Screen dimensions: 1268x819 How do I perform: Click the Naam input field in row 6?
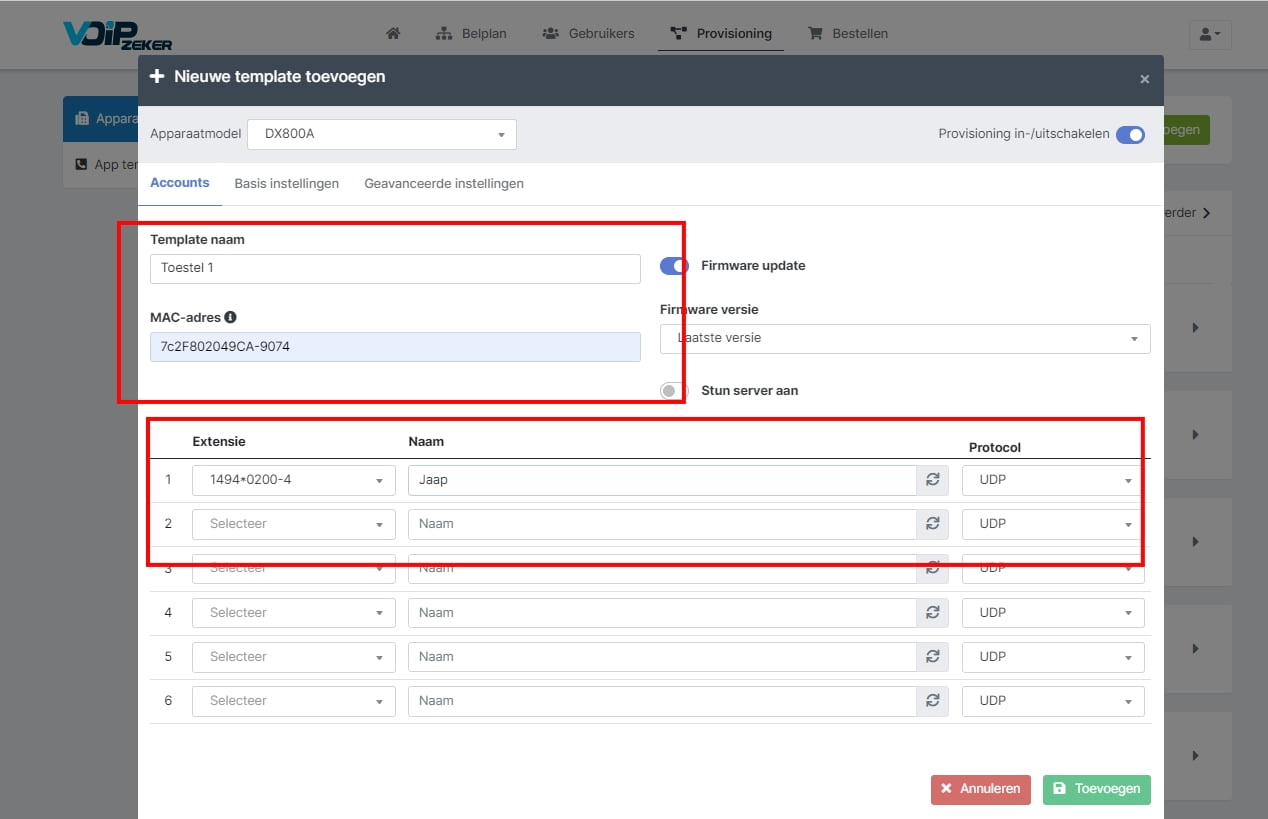tap(662, 701)
